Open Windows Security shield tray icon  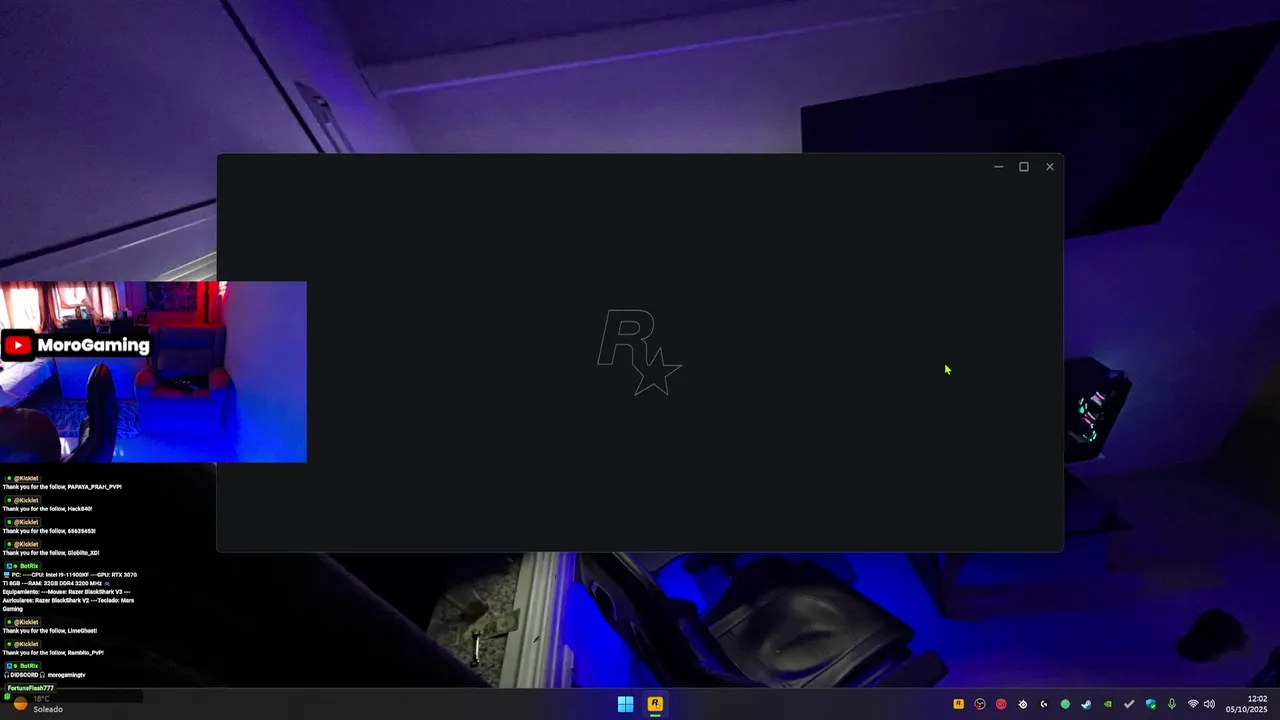1151,704
